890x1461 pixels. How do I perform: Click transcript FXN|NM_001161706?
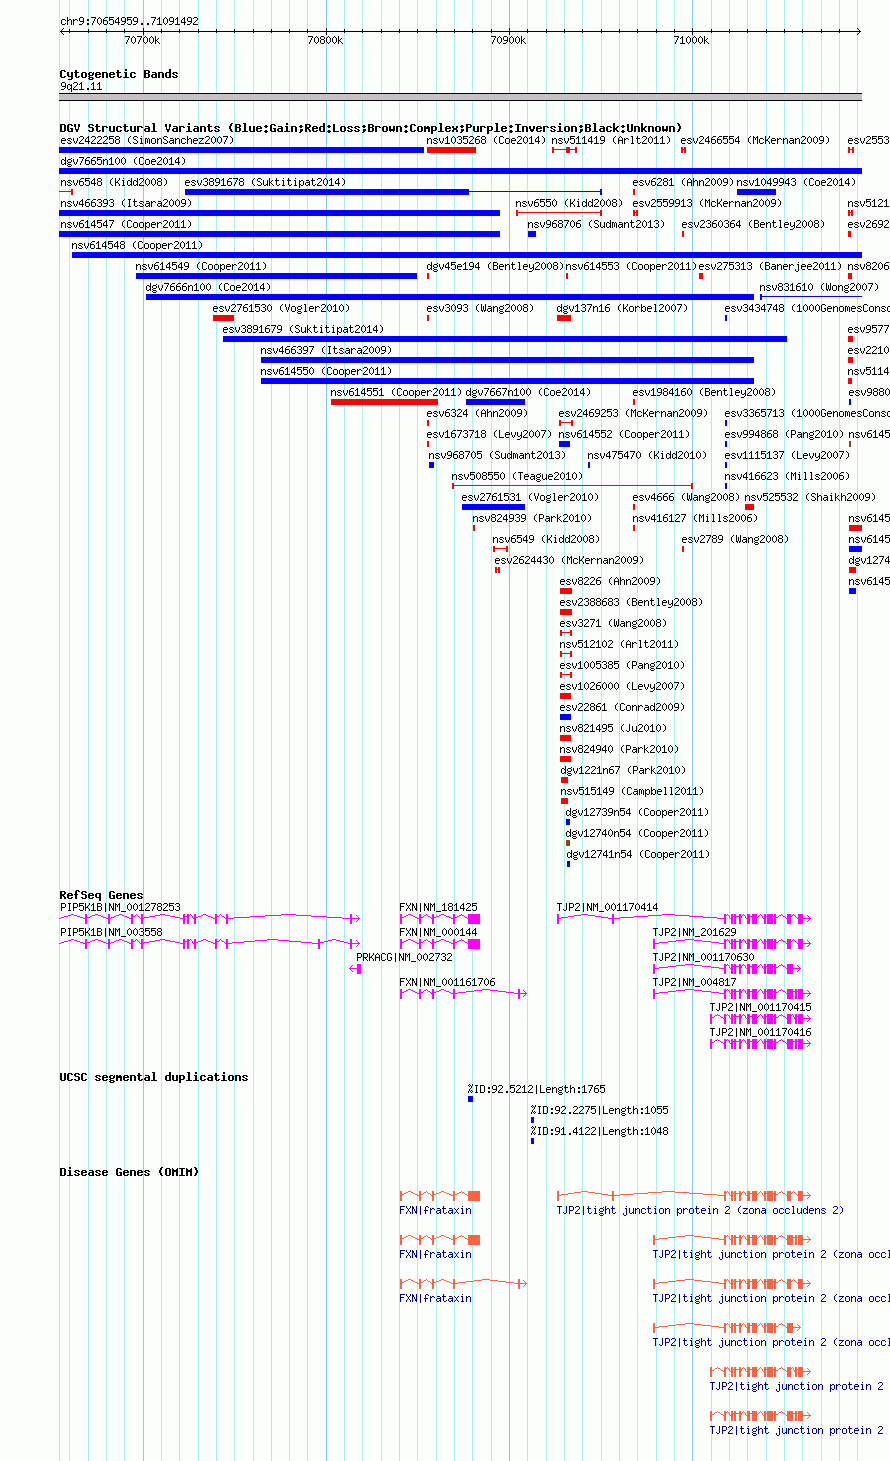[448, 983]
